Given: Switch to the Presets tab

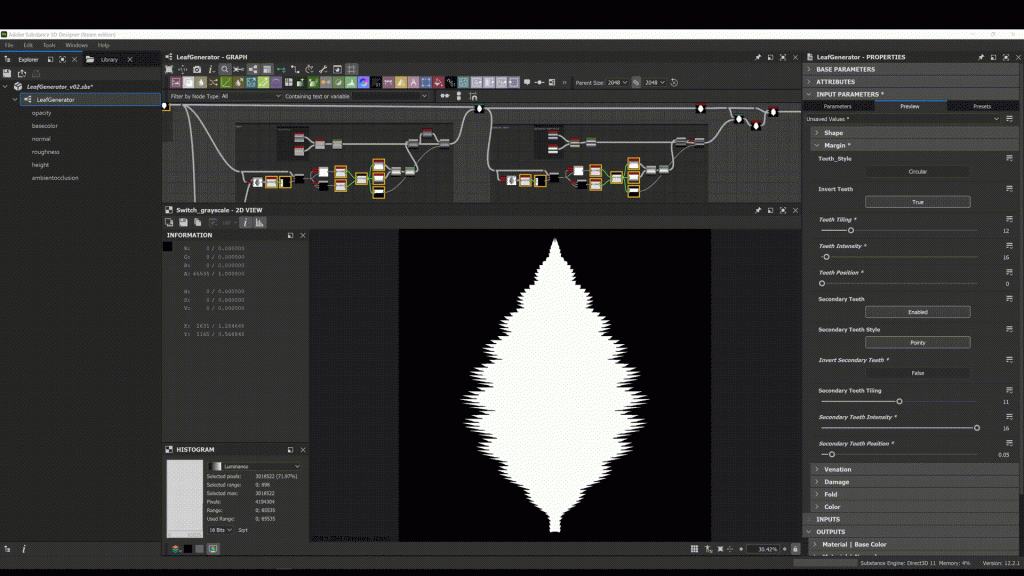Looking at the screenshot, I should [982, 106].
